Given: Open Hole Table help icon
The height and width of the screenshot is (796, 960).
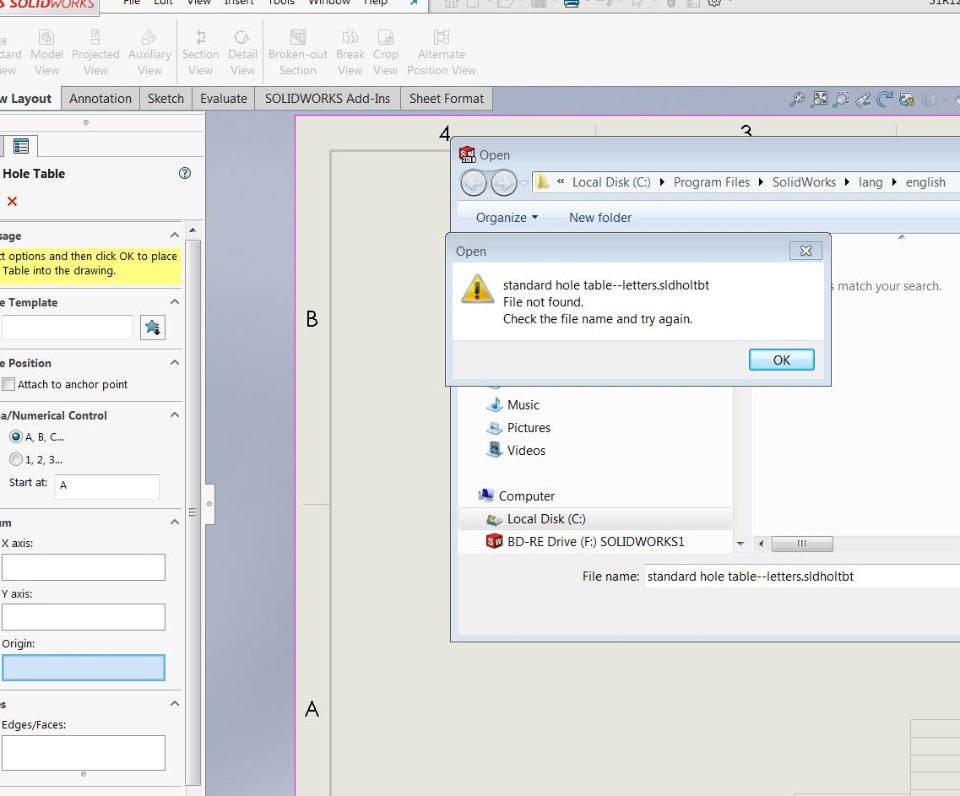Looking at the screenshot, I should point(185,173).
